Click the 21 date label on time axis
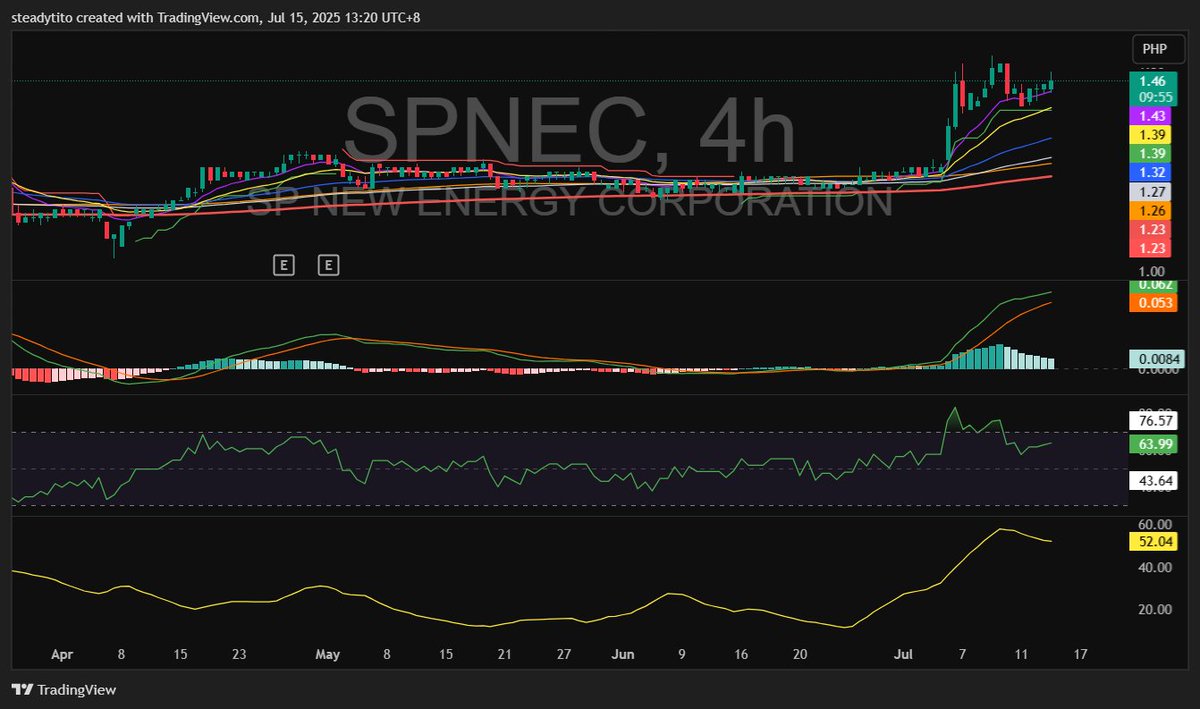 [505, 655]
